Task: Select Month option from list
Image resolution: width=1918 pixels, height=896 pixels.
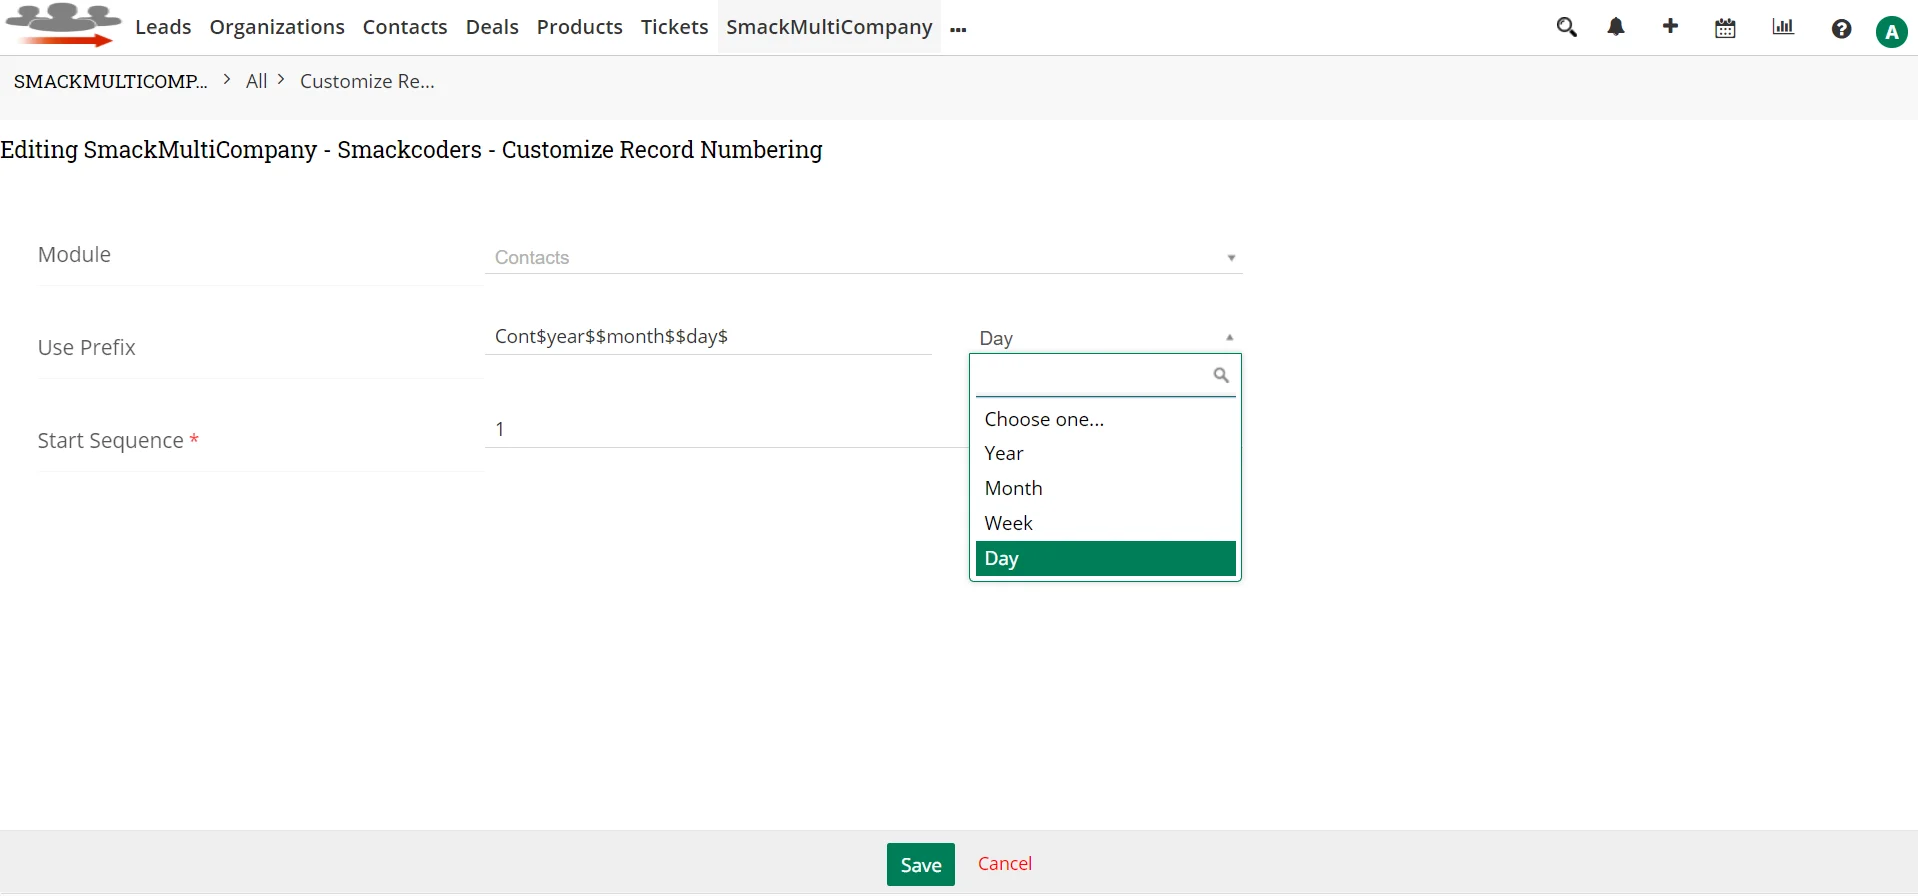Action: click(1106, 488)
